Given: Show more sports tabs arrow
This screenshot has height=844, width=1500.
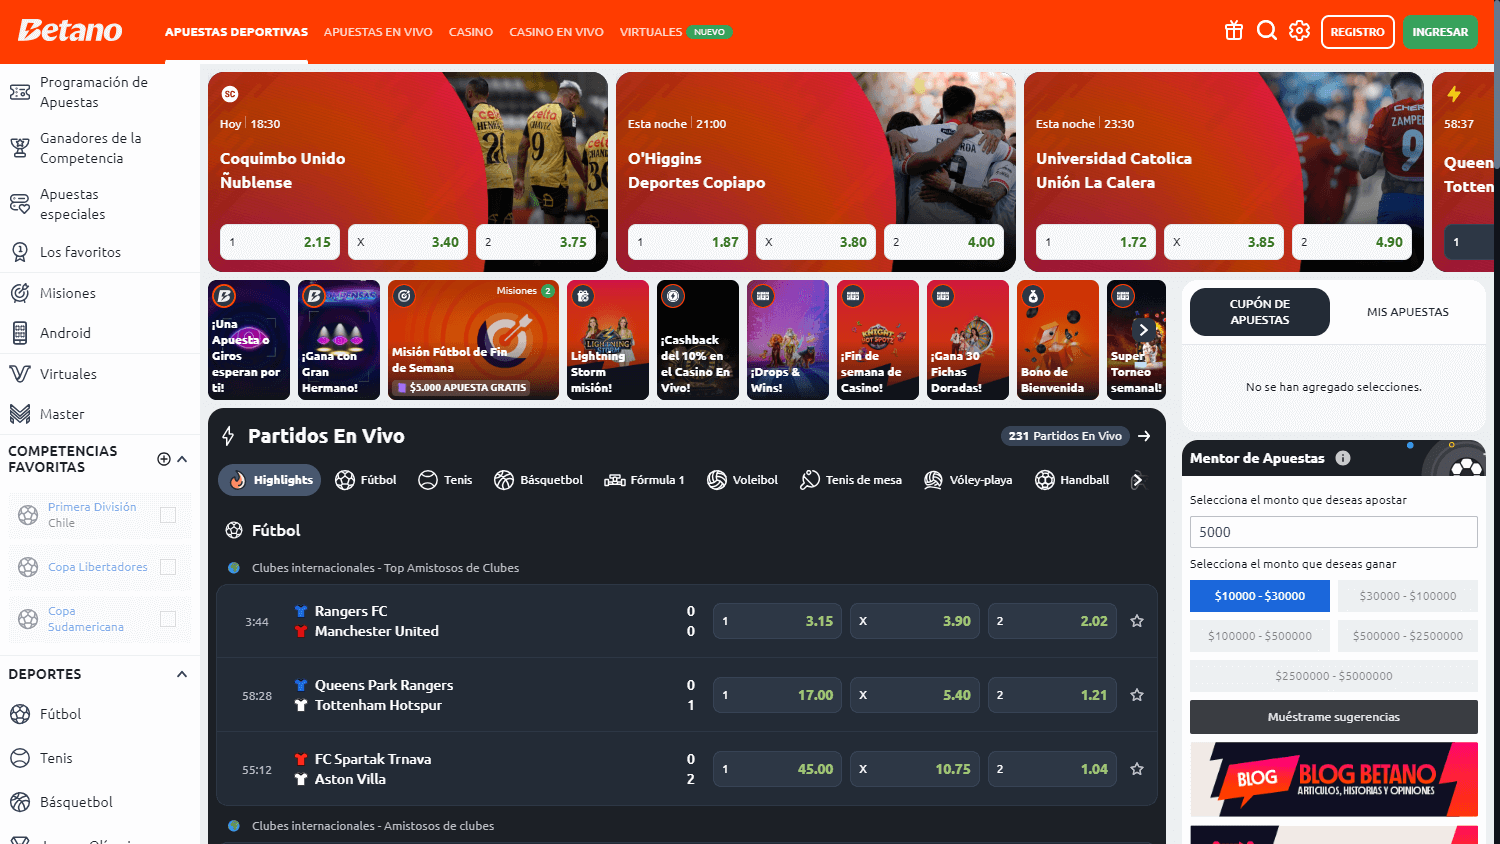Looking at the screenshot, I should point(1137,480).
